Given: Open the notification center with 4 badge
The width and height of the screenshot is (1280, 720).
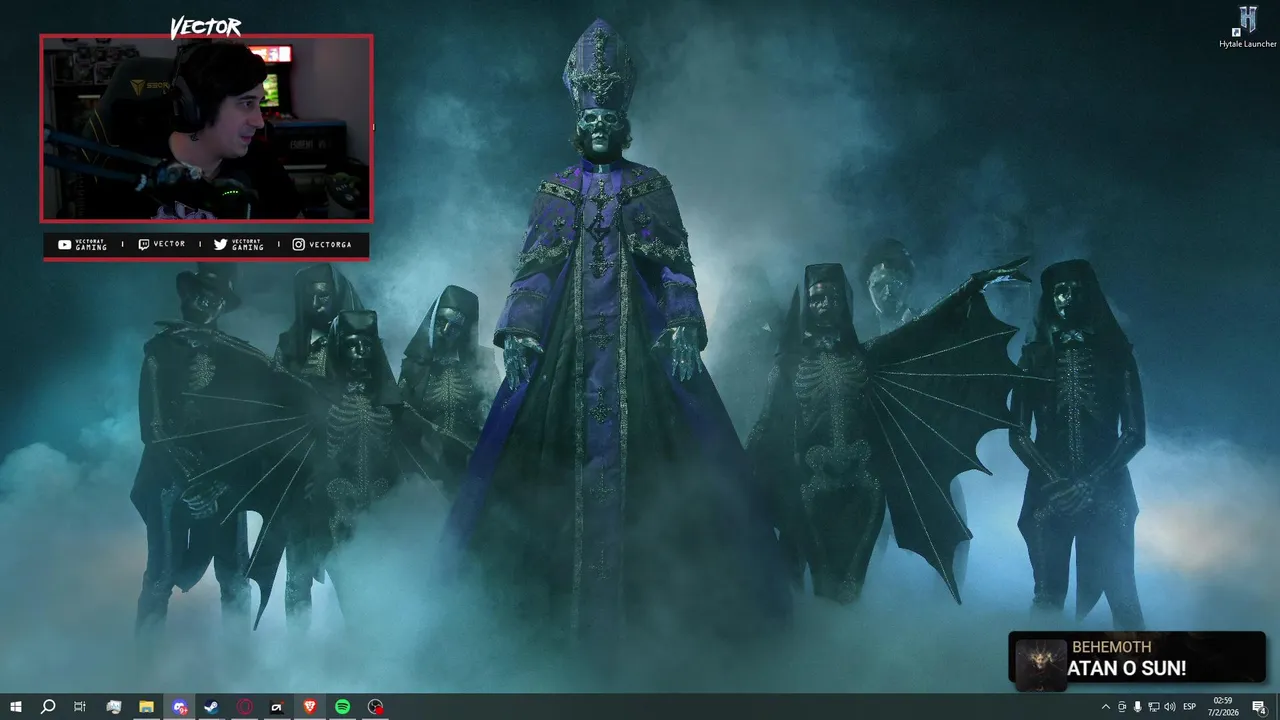Looking at the screenshot, I should (x=1260, y=707).
